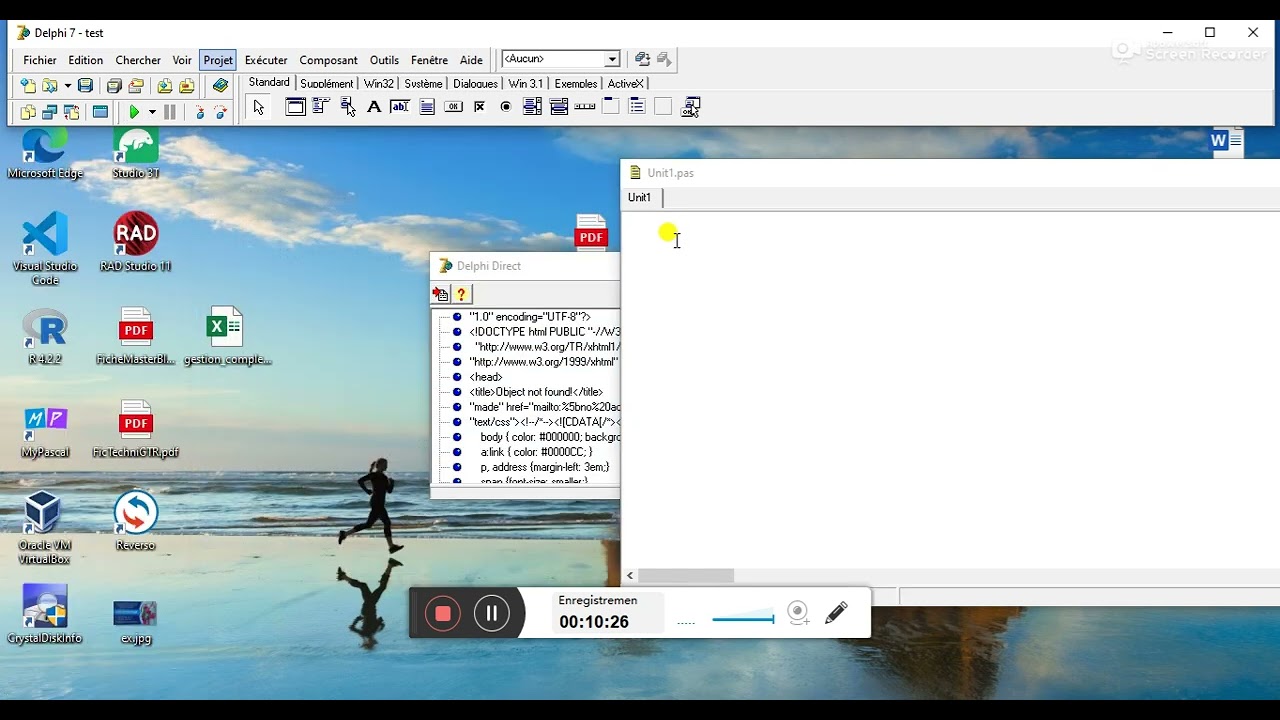Select the CheckBox component in palette
The height and width of the screenshot is (720, 1280).
[x=480, y=107]
